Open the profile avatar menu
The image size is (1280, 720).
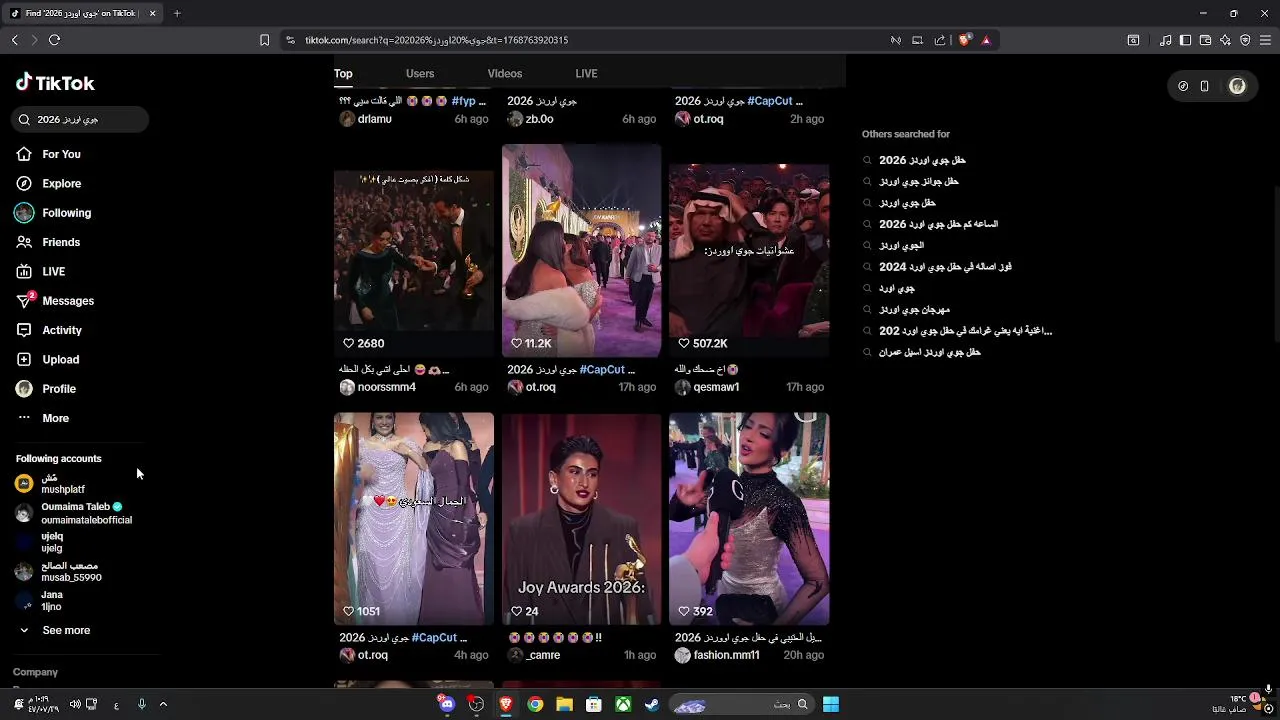tap(1237, 86)
